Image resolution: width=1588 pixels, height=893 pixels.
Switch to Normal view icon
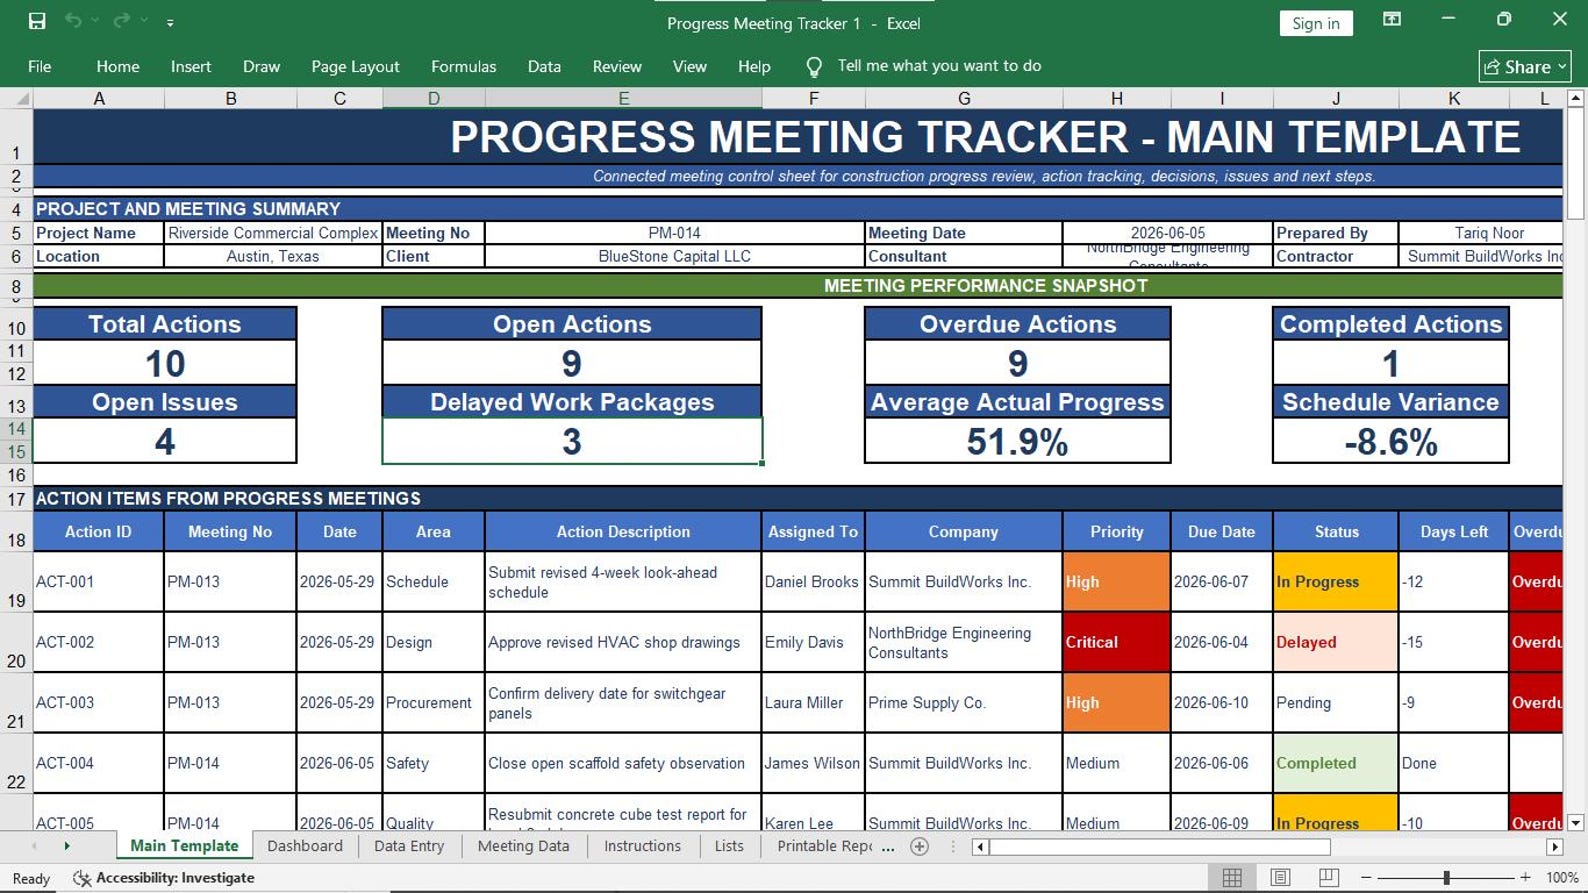pyautogui.click(x=1232, y=877)
